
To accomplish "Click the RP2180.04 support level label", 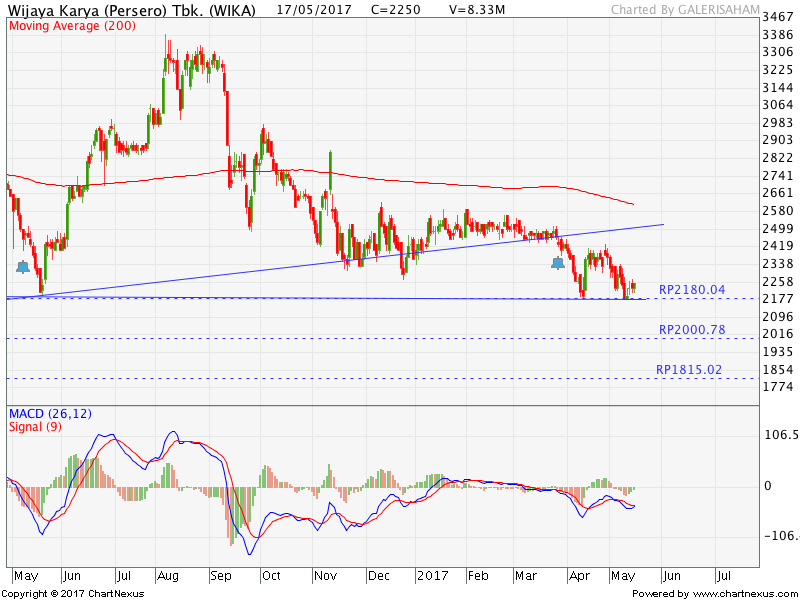I will (692, 289).
